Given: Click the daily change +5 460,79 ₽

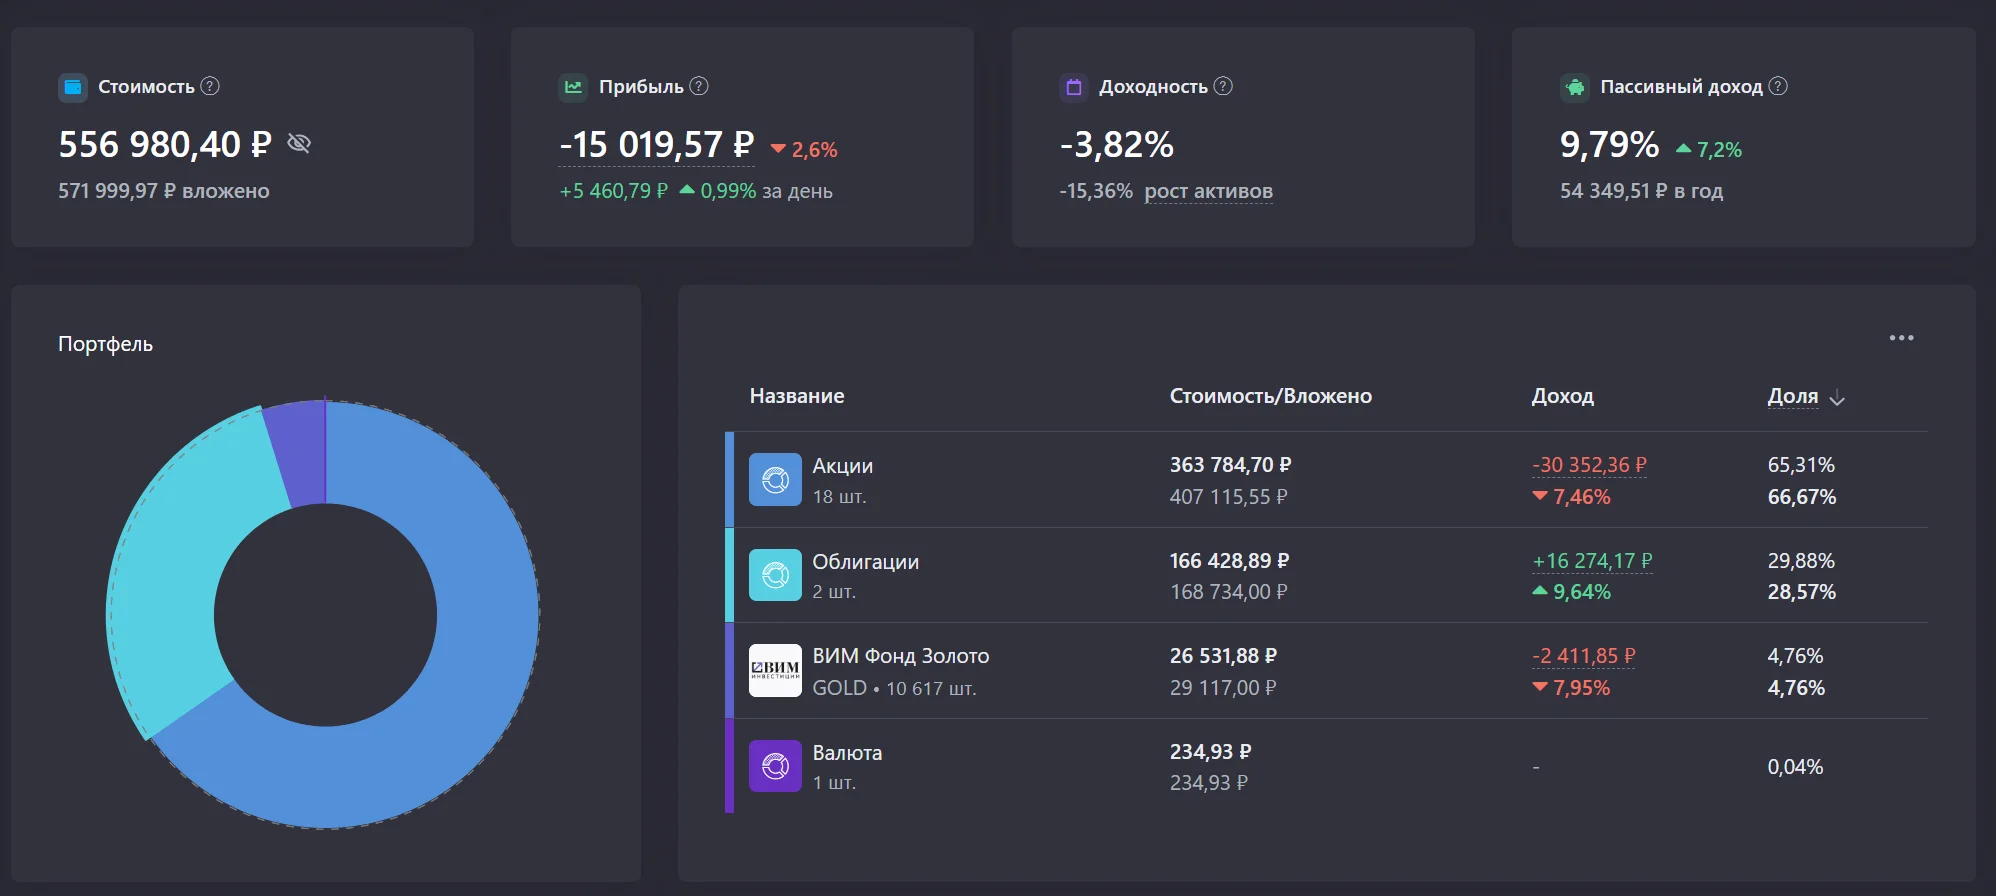Looking at the screenshot, I should coord(613,191).
